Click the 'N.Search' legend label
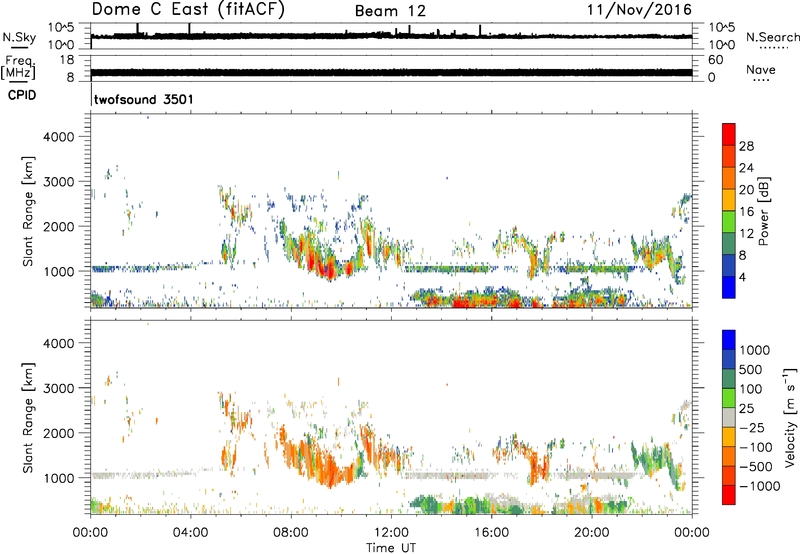Viewport: 800px width, 554px height. 773,37
